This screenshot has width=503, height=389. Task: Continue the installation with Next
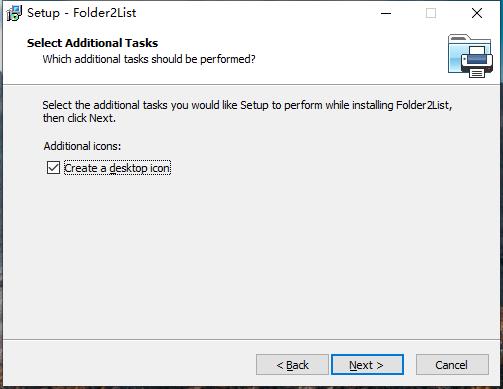[x=367, y=365]
